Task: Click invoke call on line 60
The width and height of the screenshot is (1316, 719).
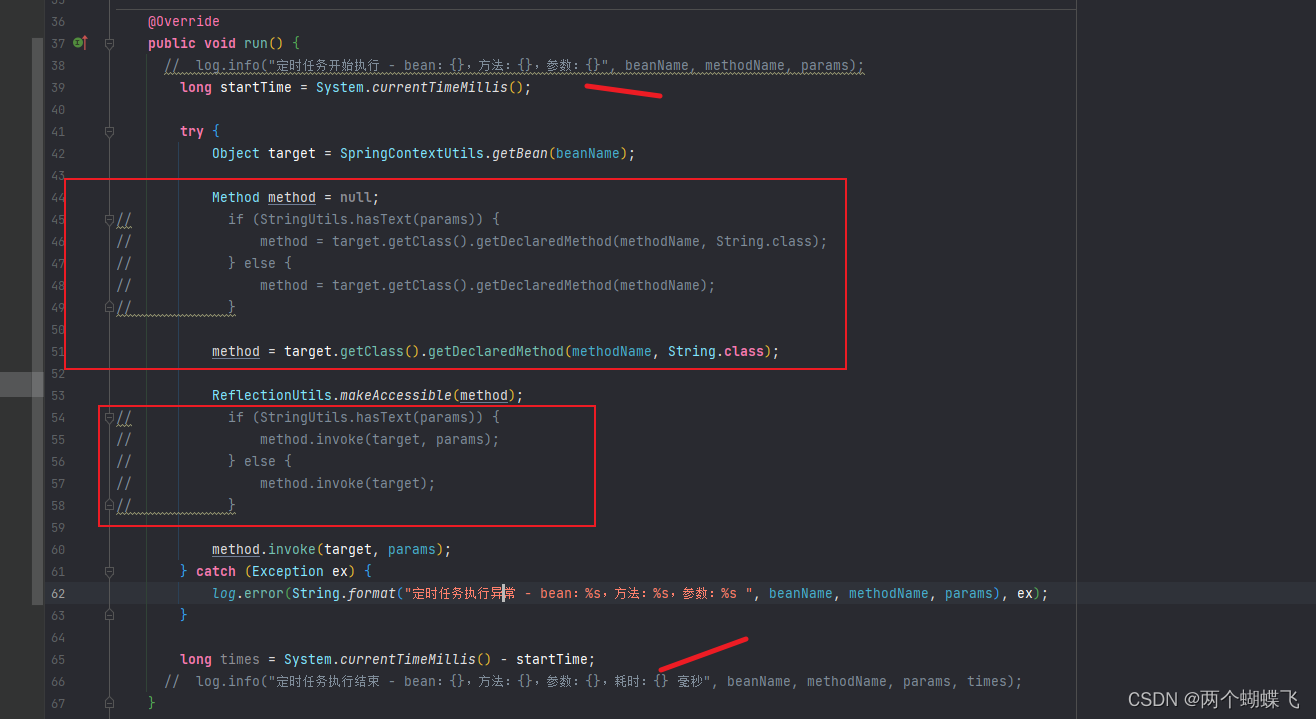Action: click(x=292, y=549)
